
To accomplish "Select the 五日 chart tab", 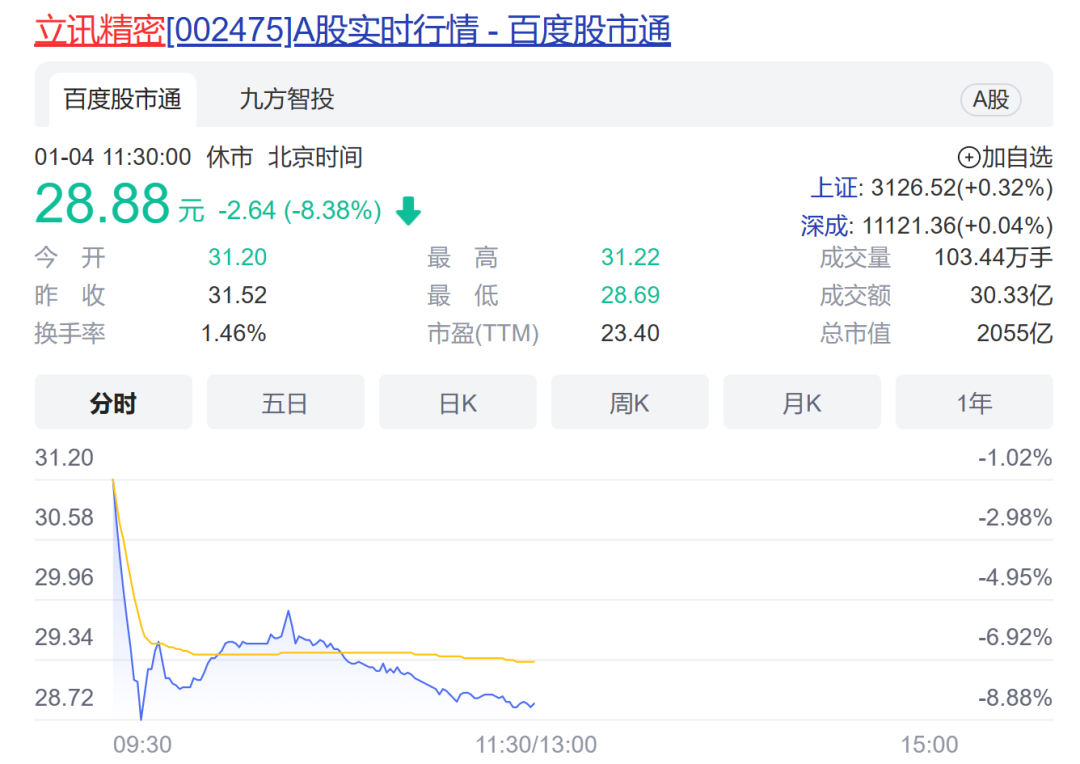I will 285,402.
